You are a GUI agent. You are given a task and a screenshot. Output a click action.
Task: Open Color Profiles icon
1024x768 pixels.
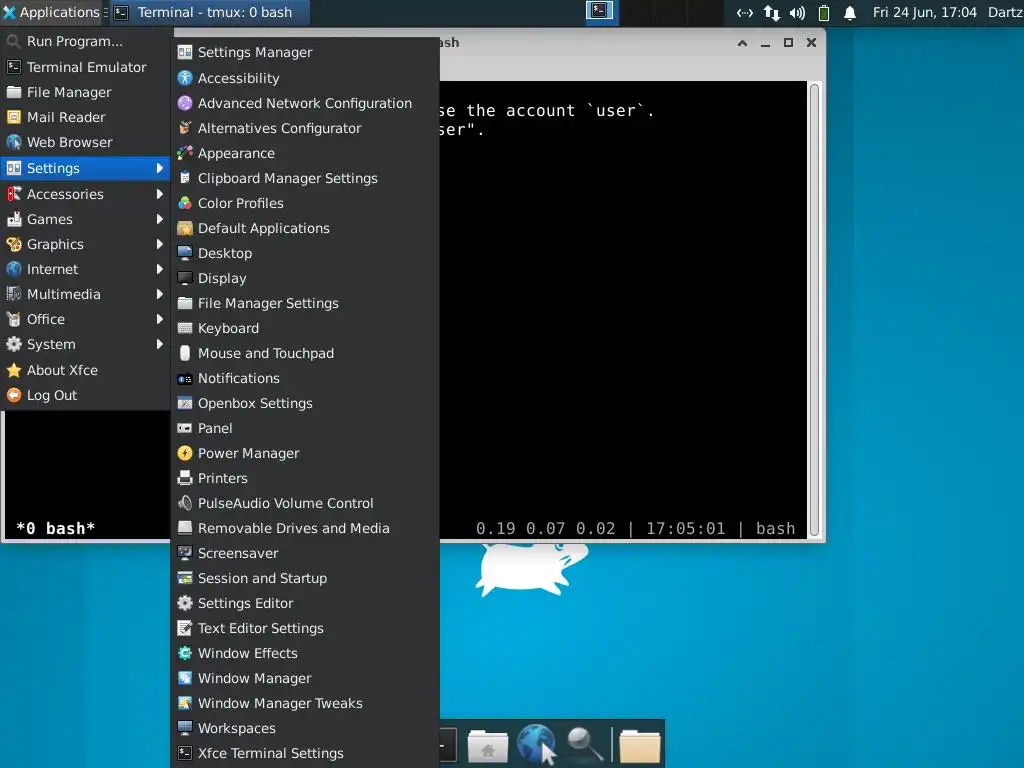(x=185, y=203)
